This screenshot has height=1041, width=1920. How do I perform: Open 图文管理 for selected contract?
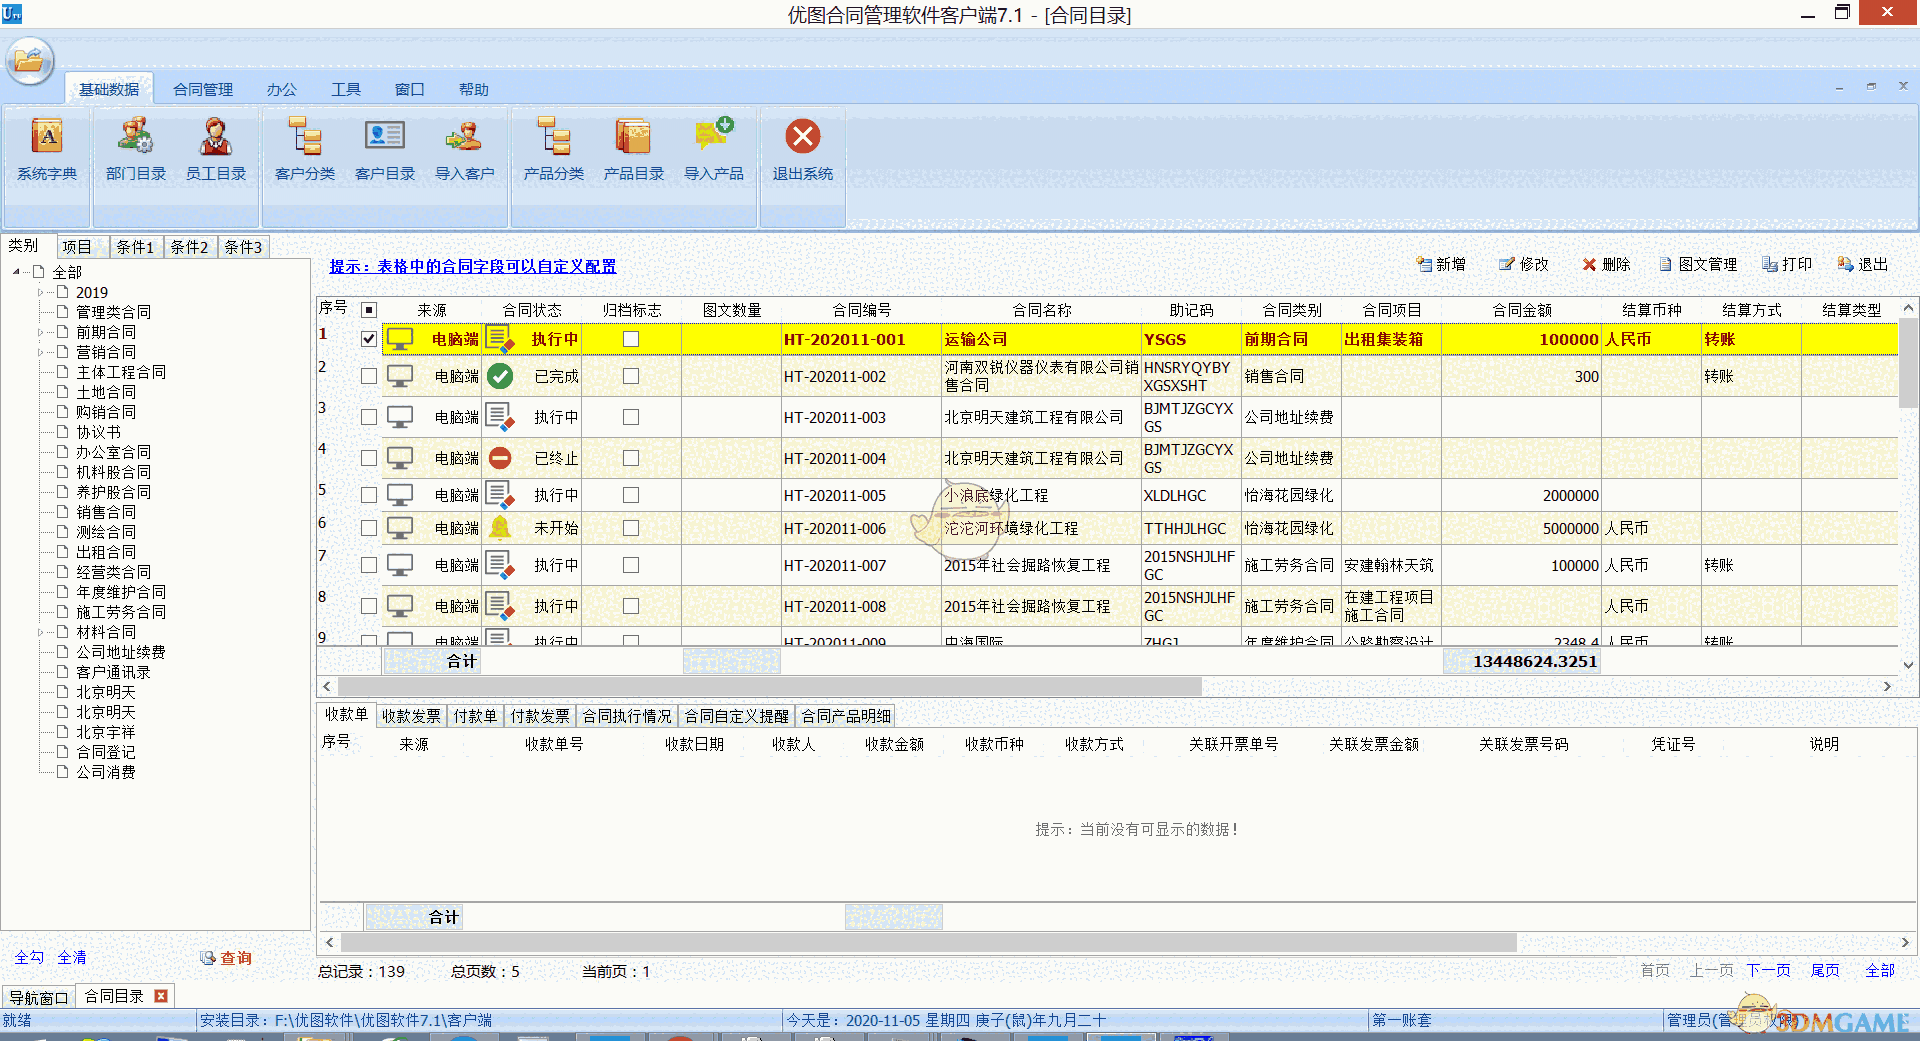[1697, 264]
